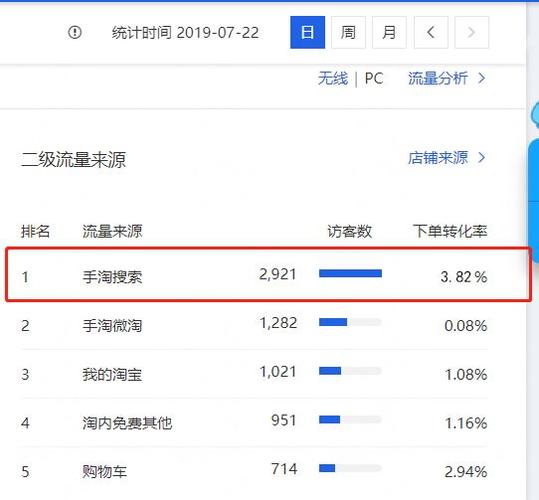Open the 店铺来源 link

[x=438, y=158]
